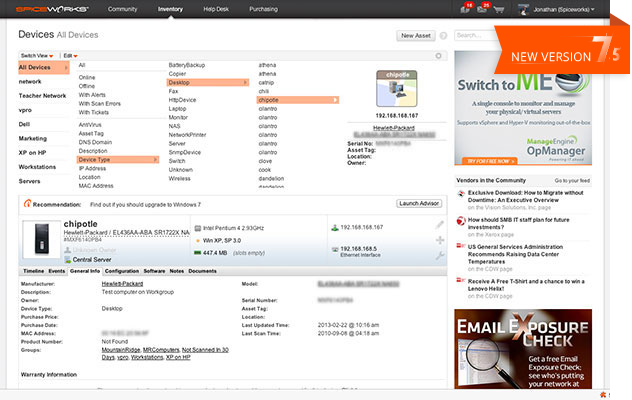The image size is (632, 400).
Task: Click the network IP 192.168.168.167 icon
Action: coord(335,227)
